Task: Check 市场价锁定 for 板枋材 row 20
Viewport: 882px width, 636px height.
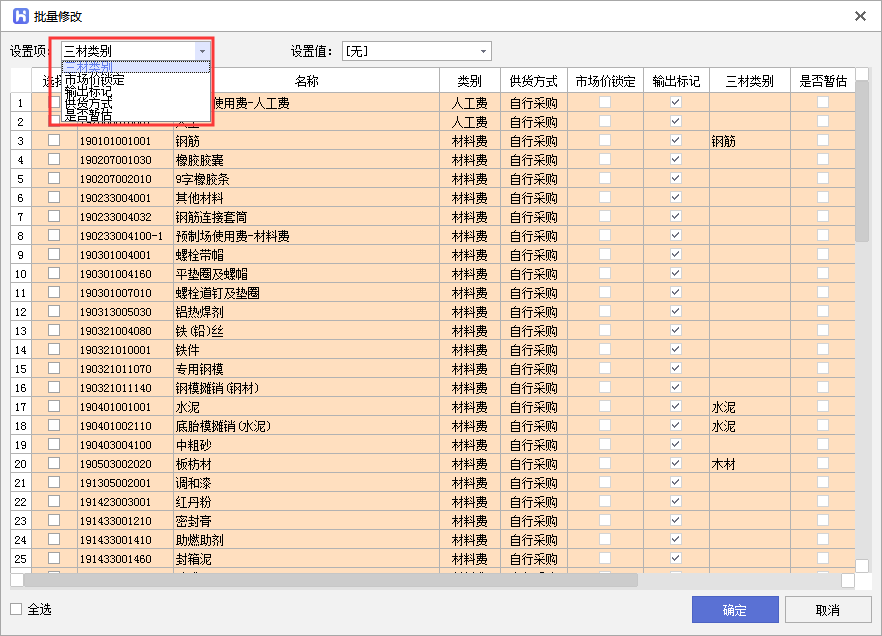Action: [x=604, y=464]
